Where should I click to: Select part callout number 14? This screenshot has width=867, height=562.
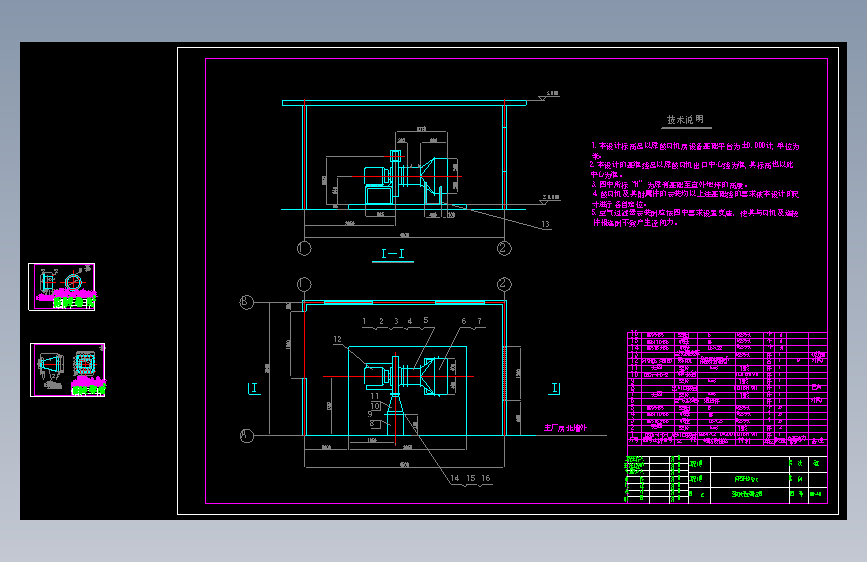(455, 478)
